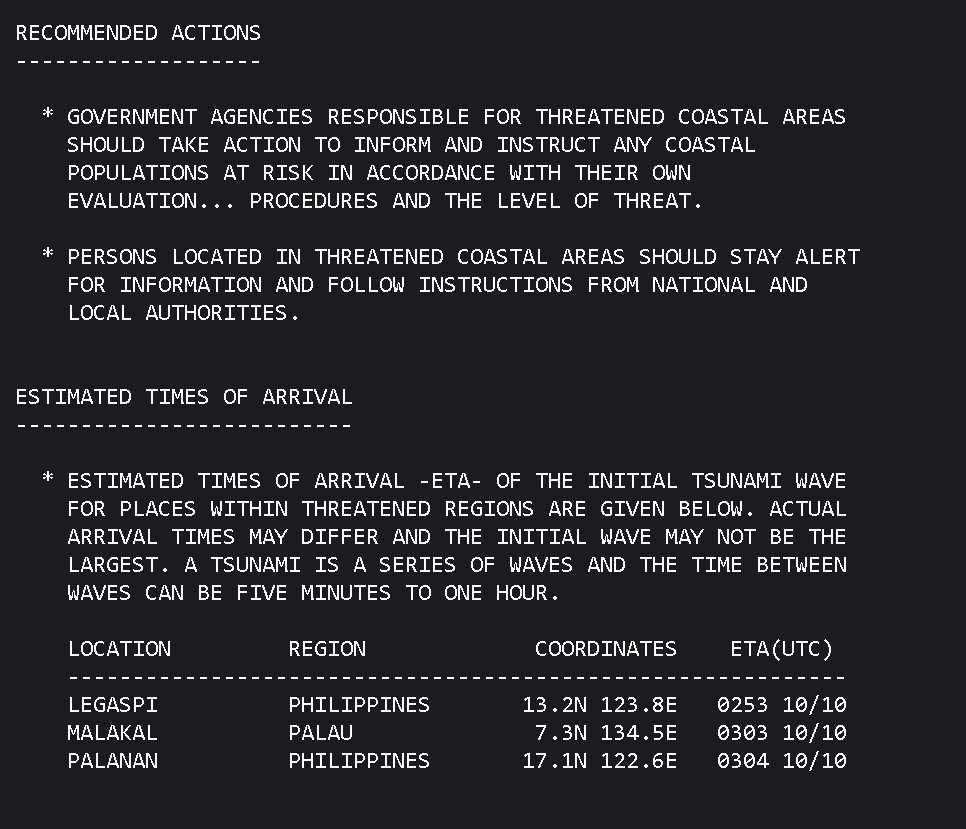Click the RECOMMENDED ACTIONS heading
Viewport: 966px width, 829px height.
[138, 33]
